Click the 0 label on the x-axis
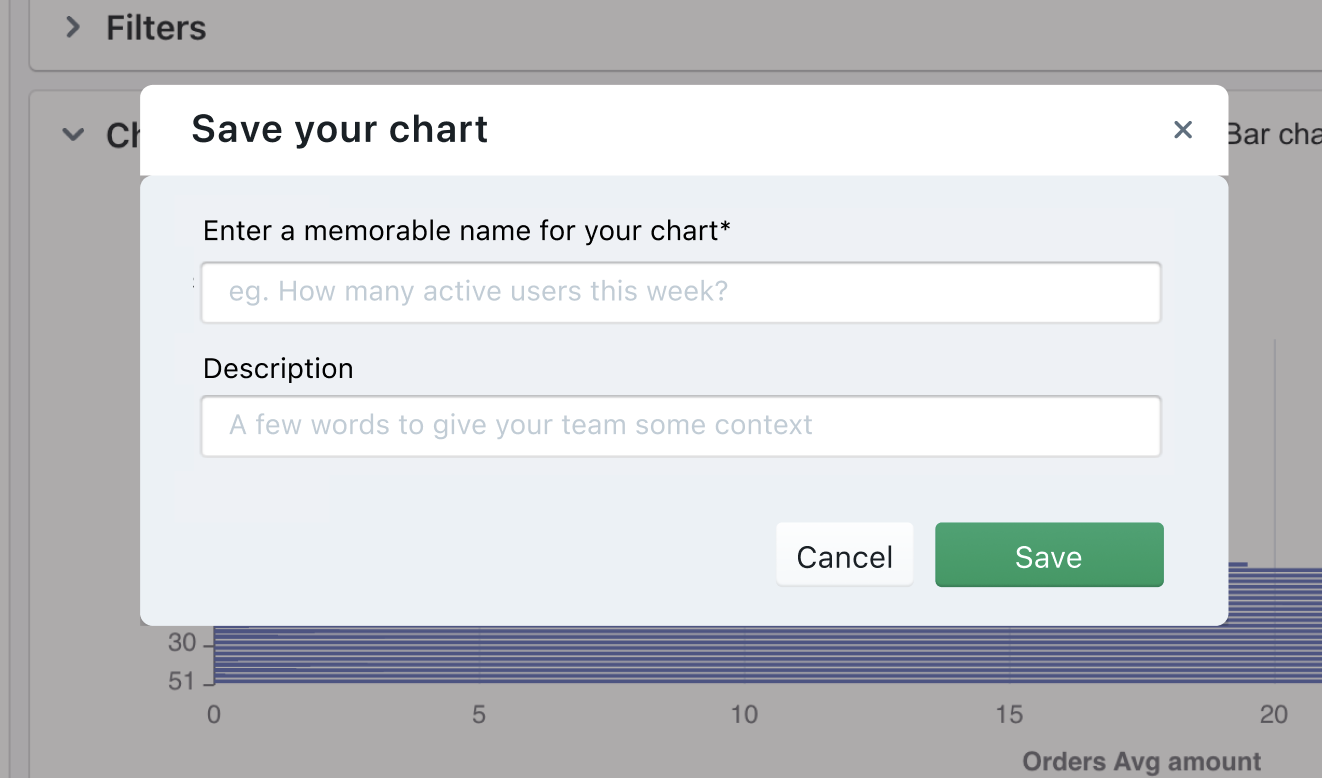The image size is (1322, 778). [213, 714]
